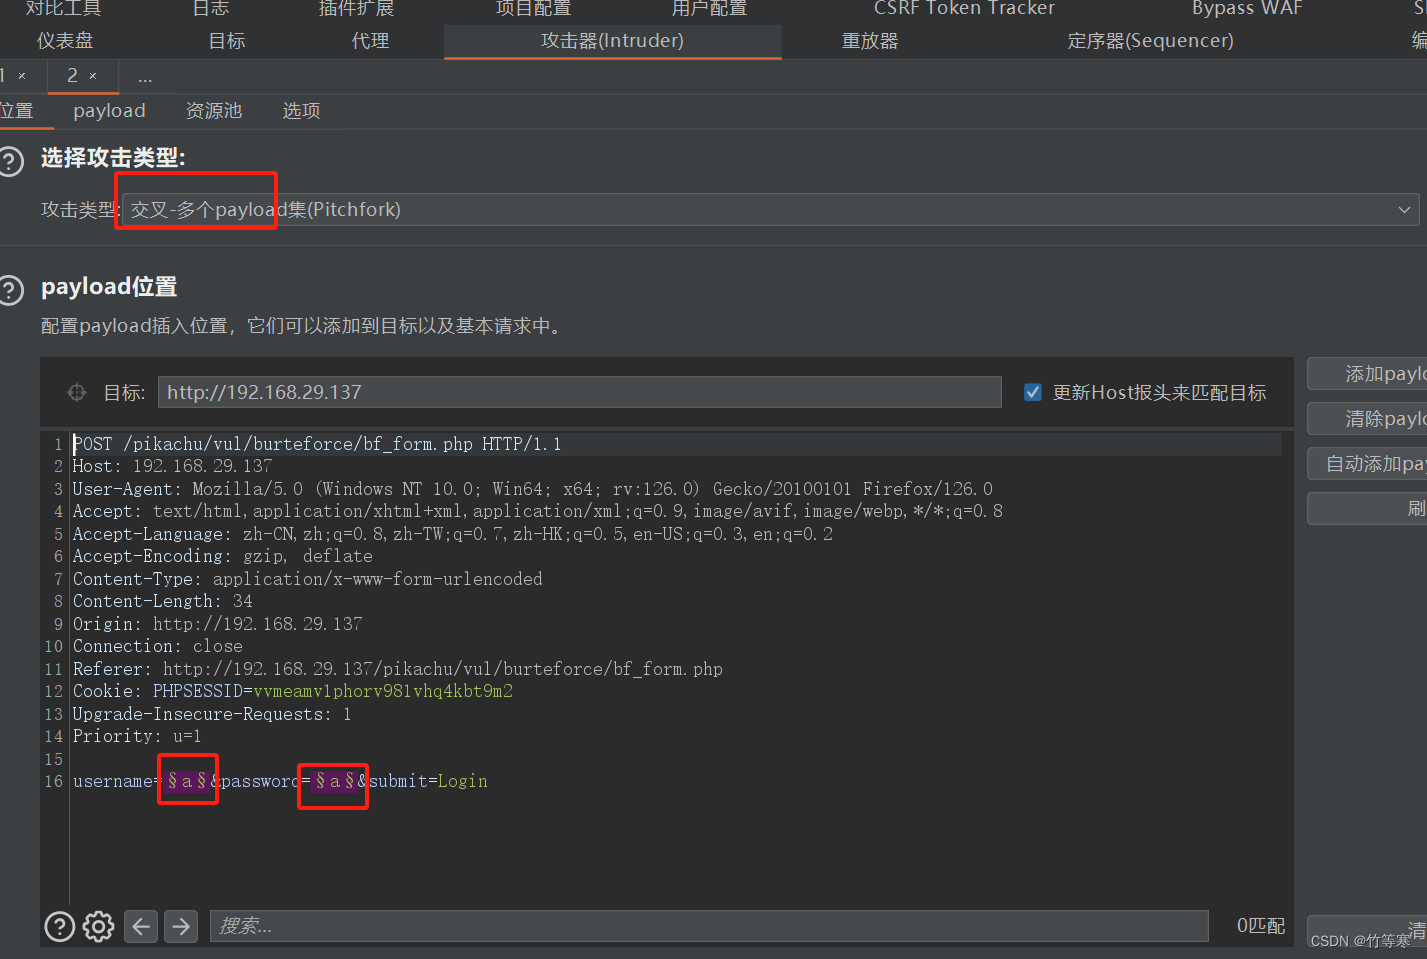Open the 仪表盘 dashboard tab
Image resolution: width=1427 pixels, height=959 pixels.
(65, 41)
